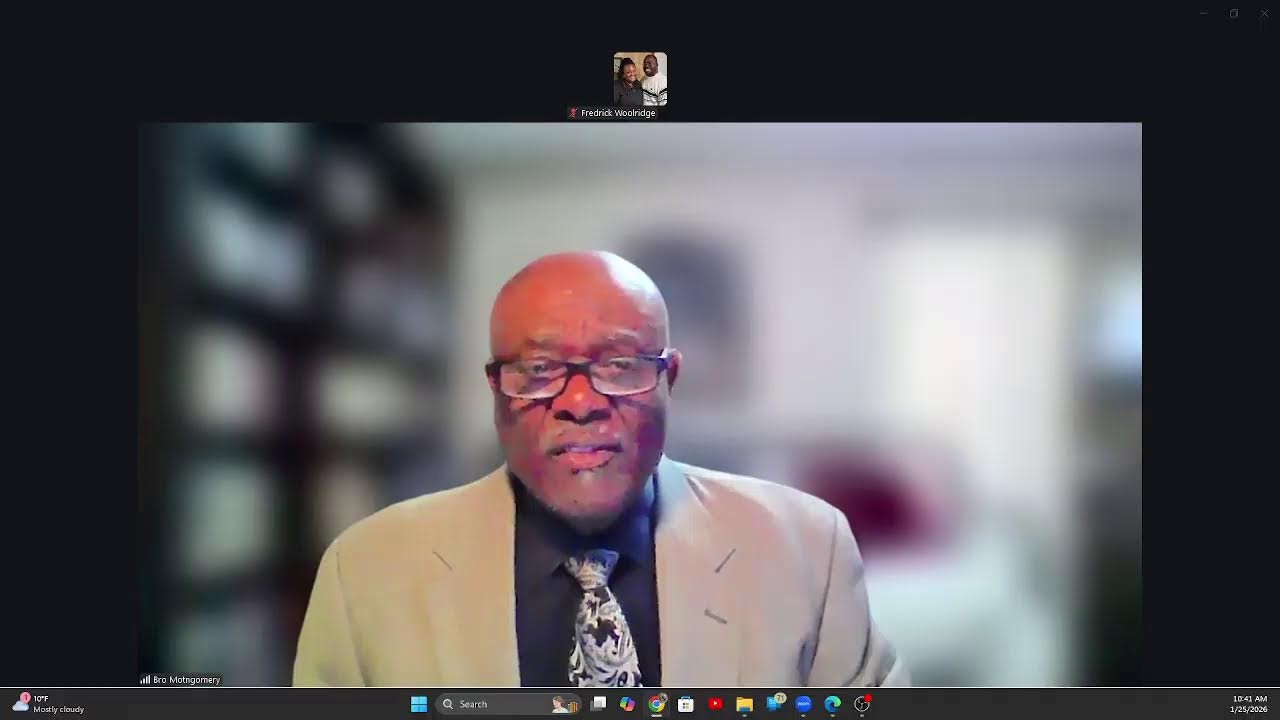
Task: Open File Explorer from the taskbar
Action: 744,704
